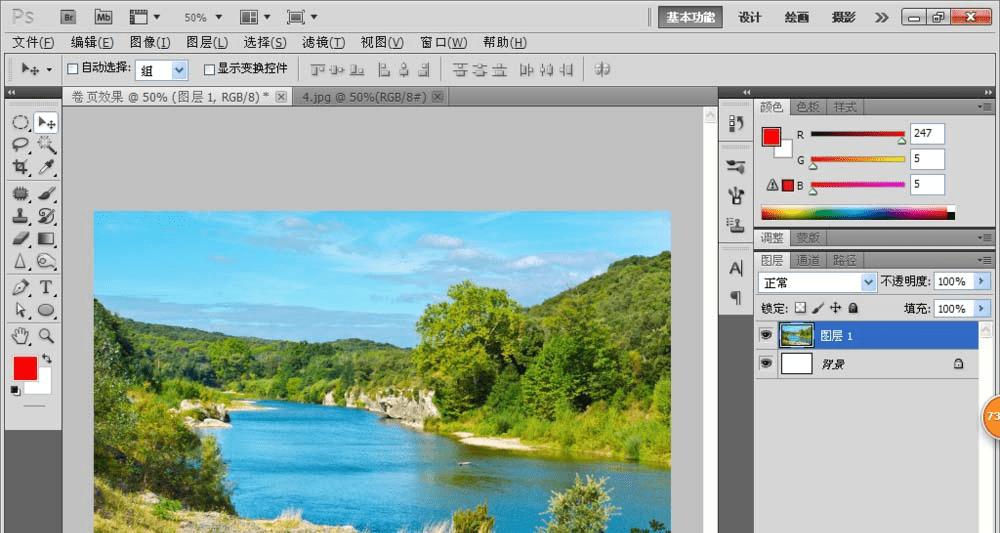This screenshot has width=1000, height=533.
Task: Hide the 背景 layer via its eye icon
Action: (766, 363)
